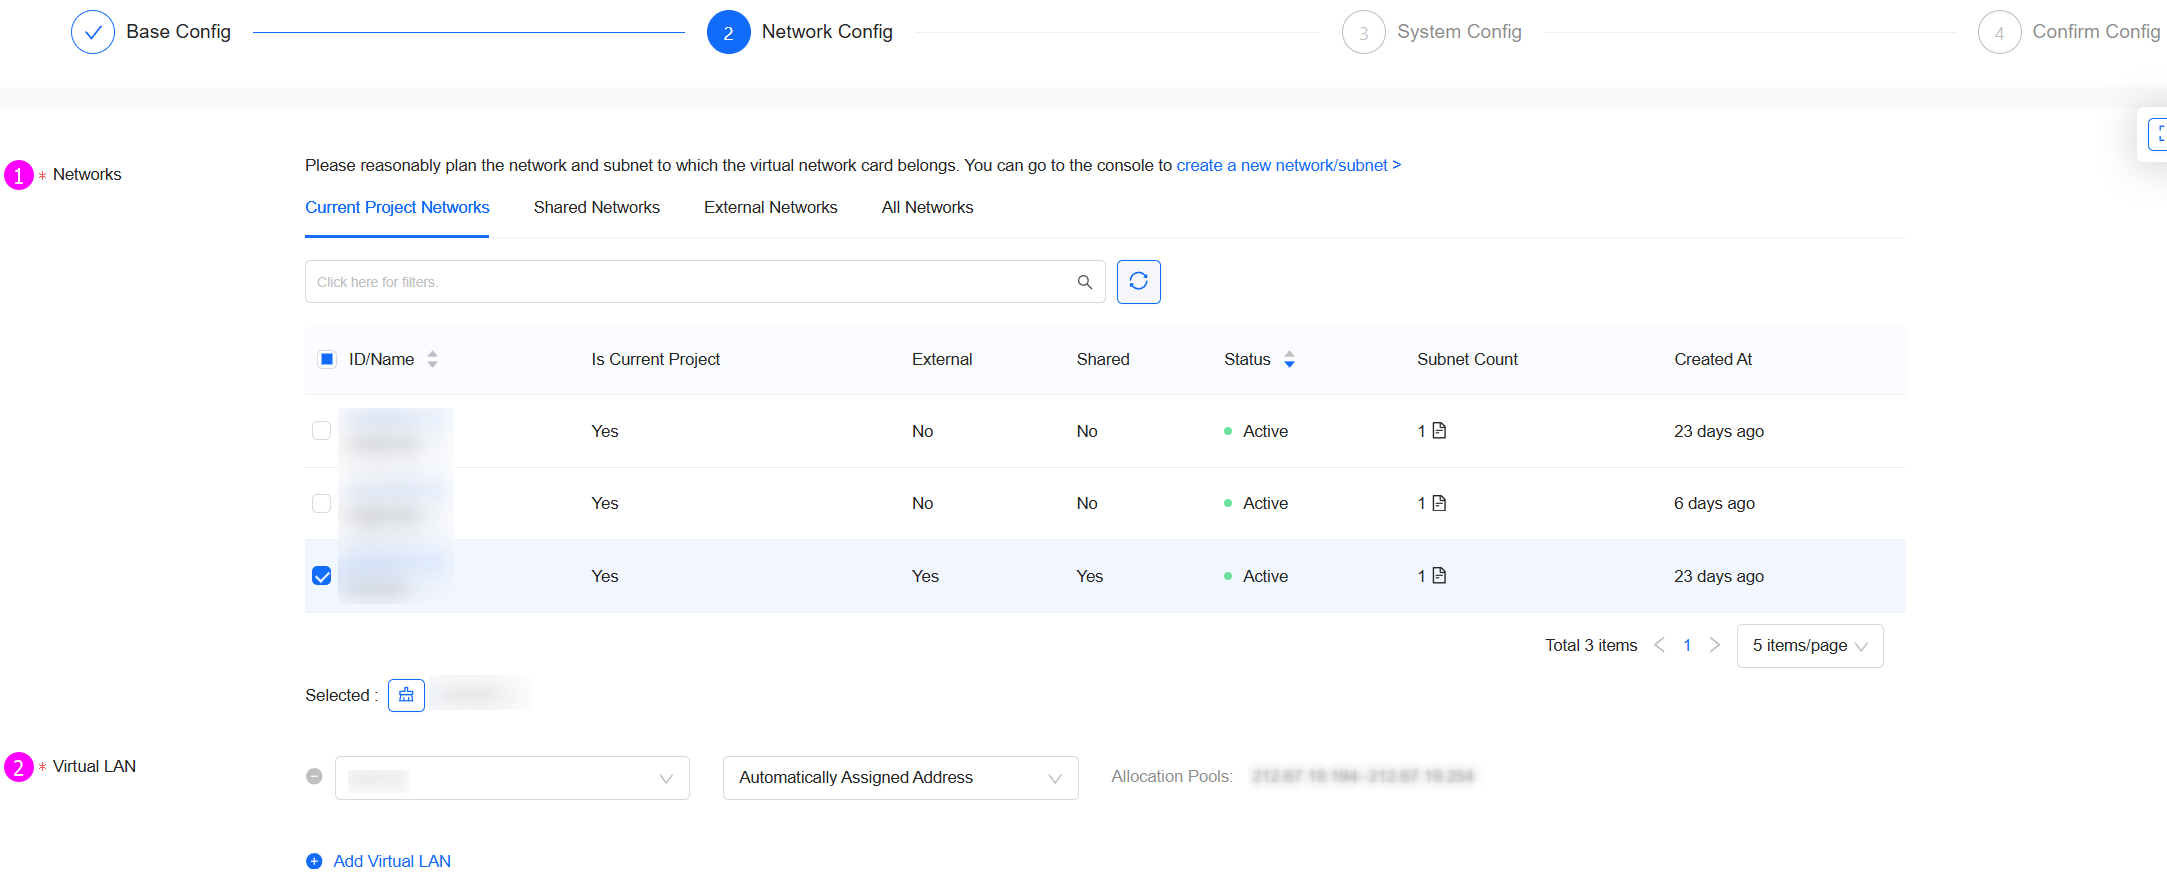
Task: Check the network row created 6 days ago
Action: click(321, 503)
